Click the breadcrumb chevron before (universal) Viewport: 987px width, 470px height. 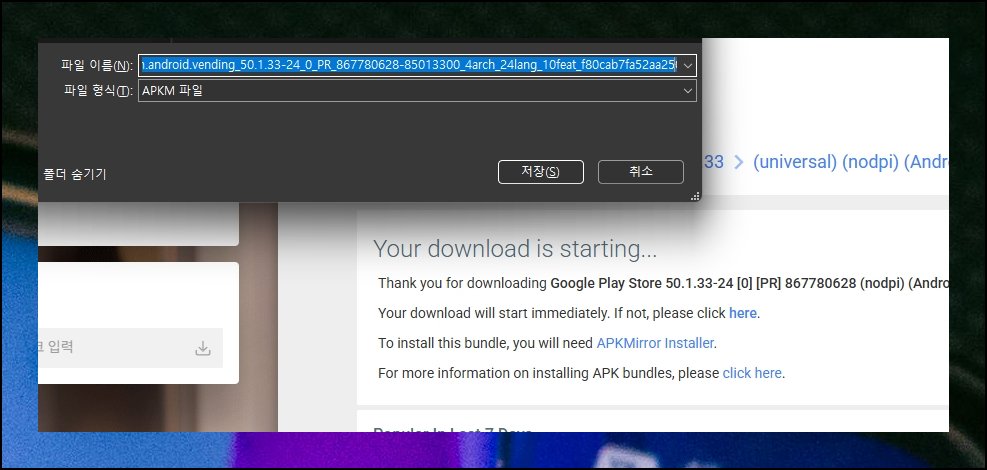coord(739,162)
